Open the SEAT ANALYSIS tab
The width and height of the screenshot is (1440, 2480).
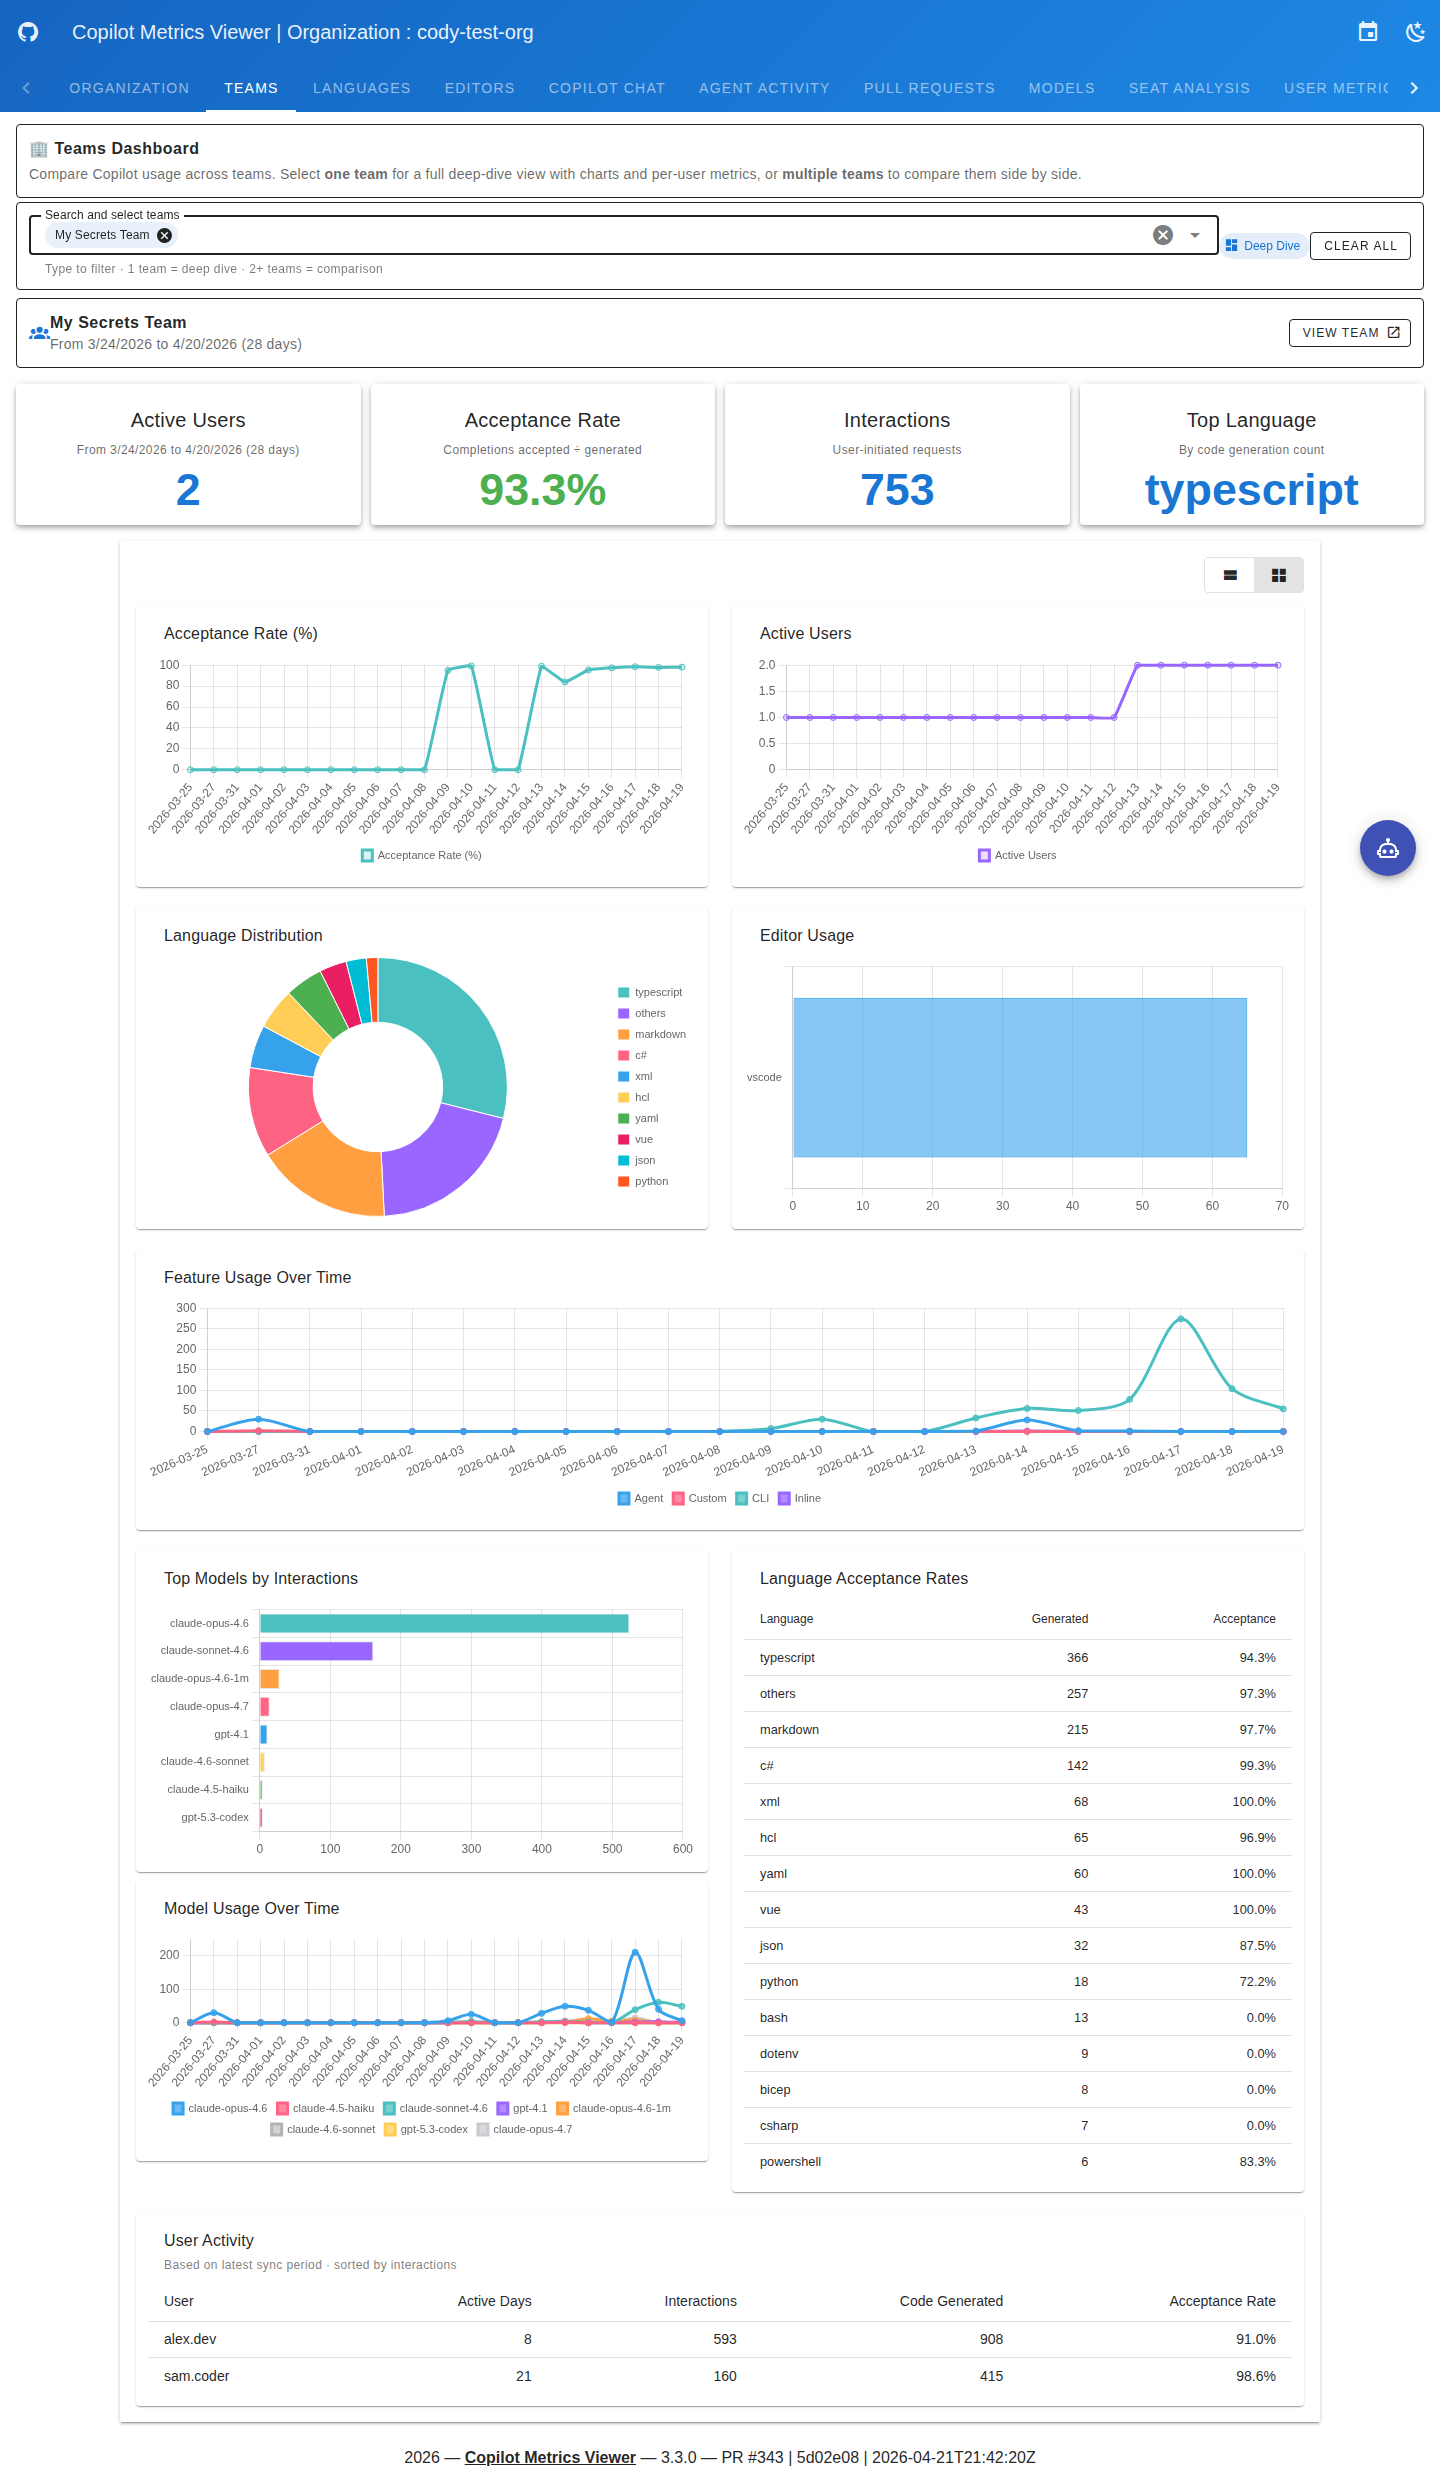1189,88
